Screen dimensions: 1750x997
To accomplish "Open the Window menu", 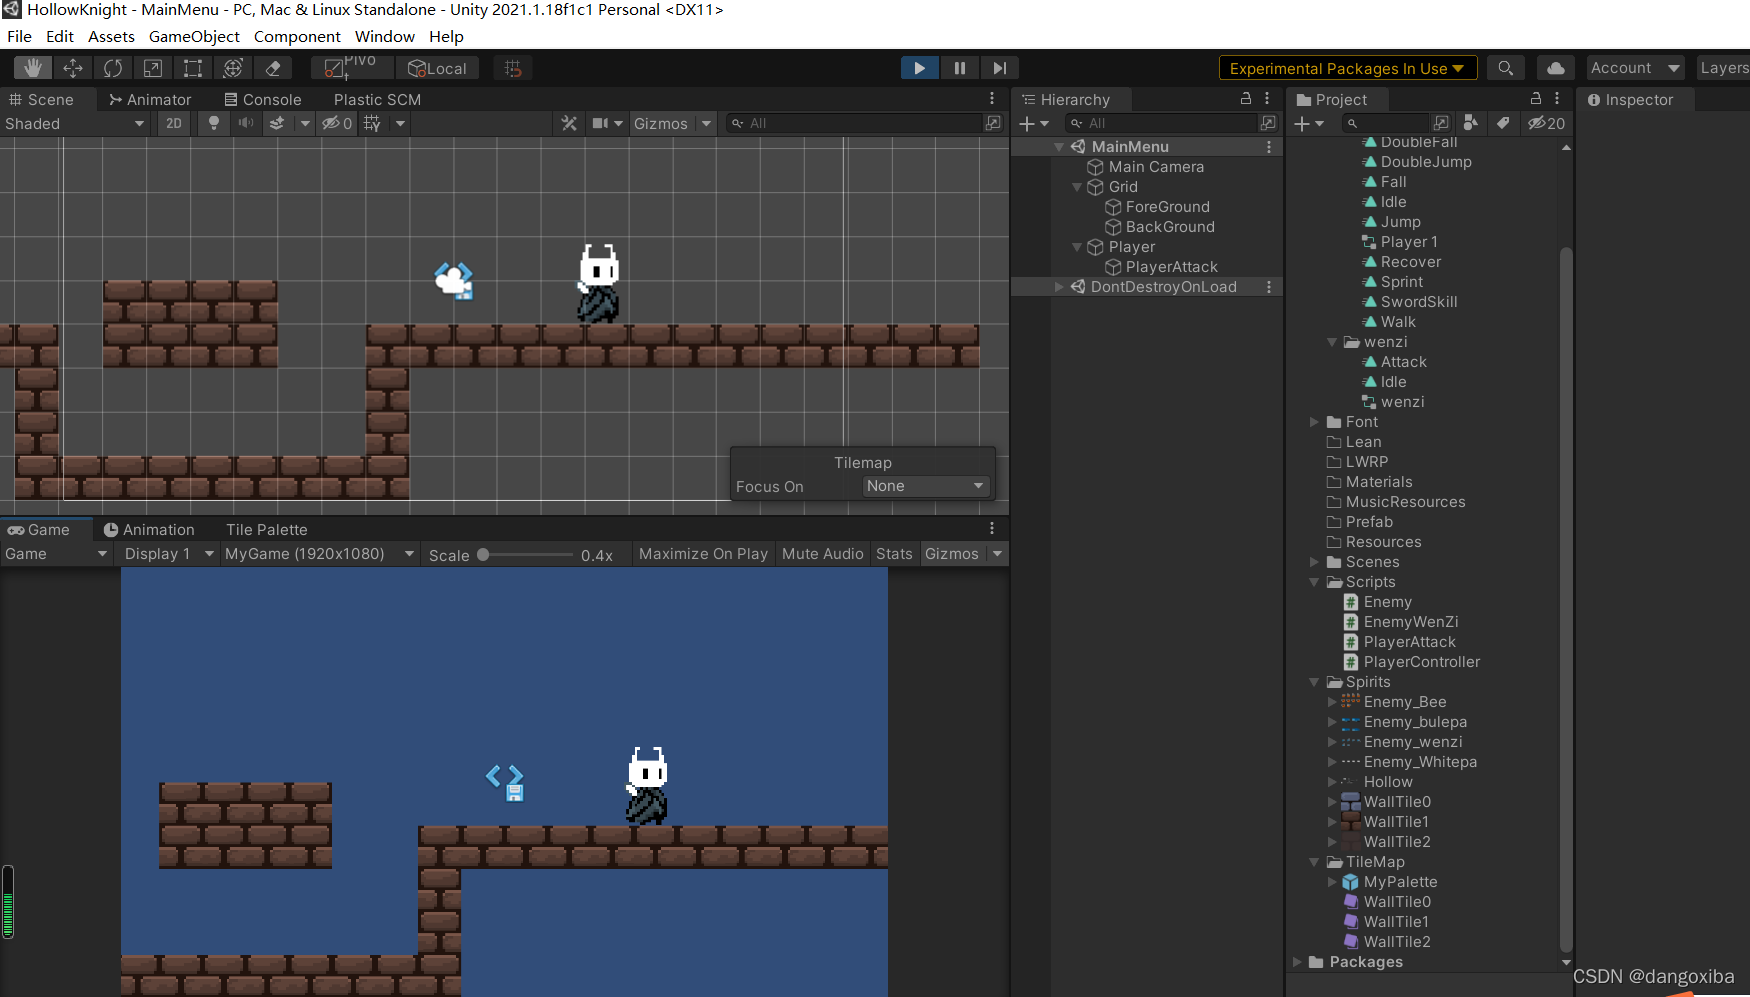I will click(384, 36).
